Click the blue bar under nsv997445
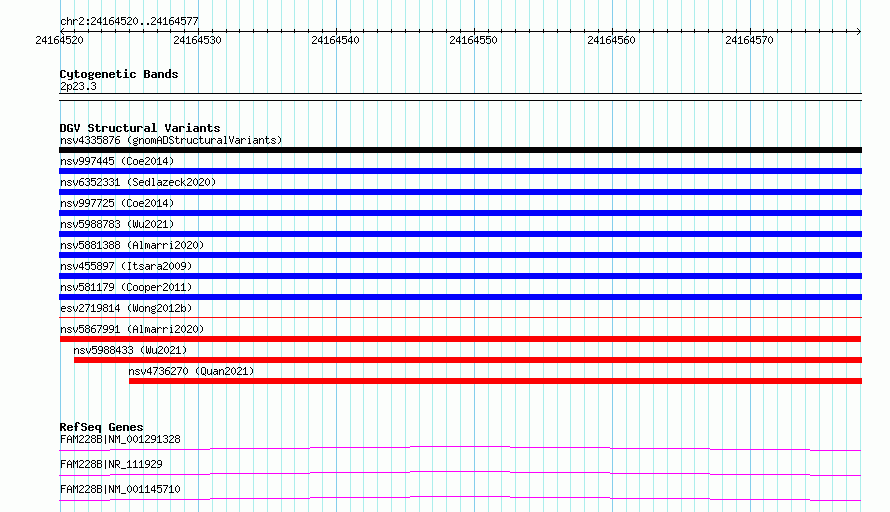890x512 pixels. 460,171
